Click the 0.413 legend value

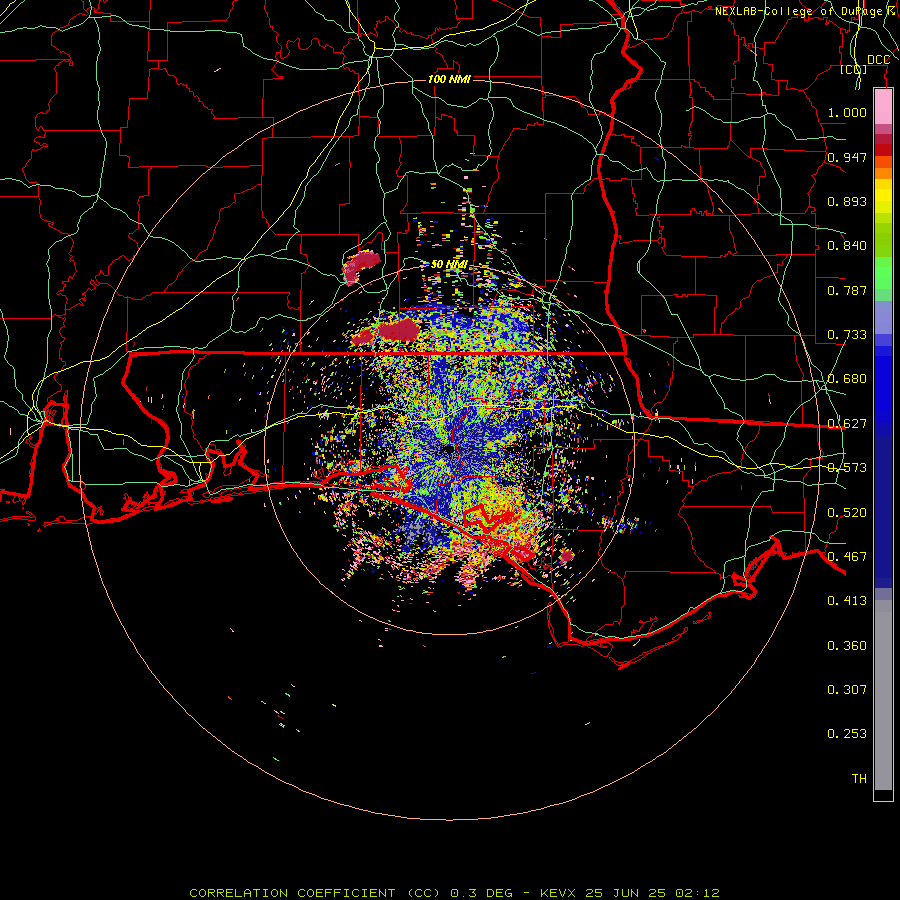[847, 601]
